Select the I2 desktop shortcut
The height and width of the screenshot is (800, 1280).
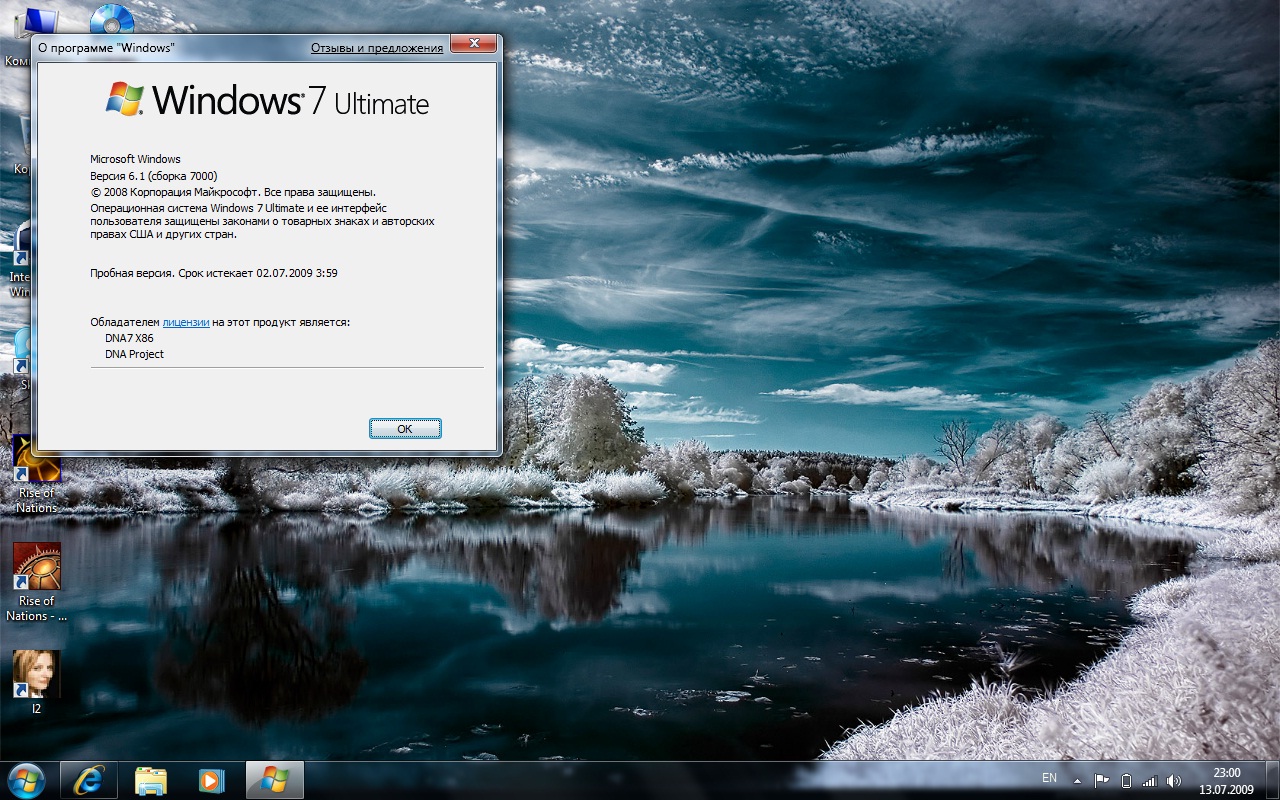[37, 675]
